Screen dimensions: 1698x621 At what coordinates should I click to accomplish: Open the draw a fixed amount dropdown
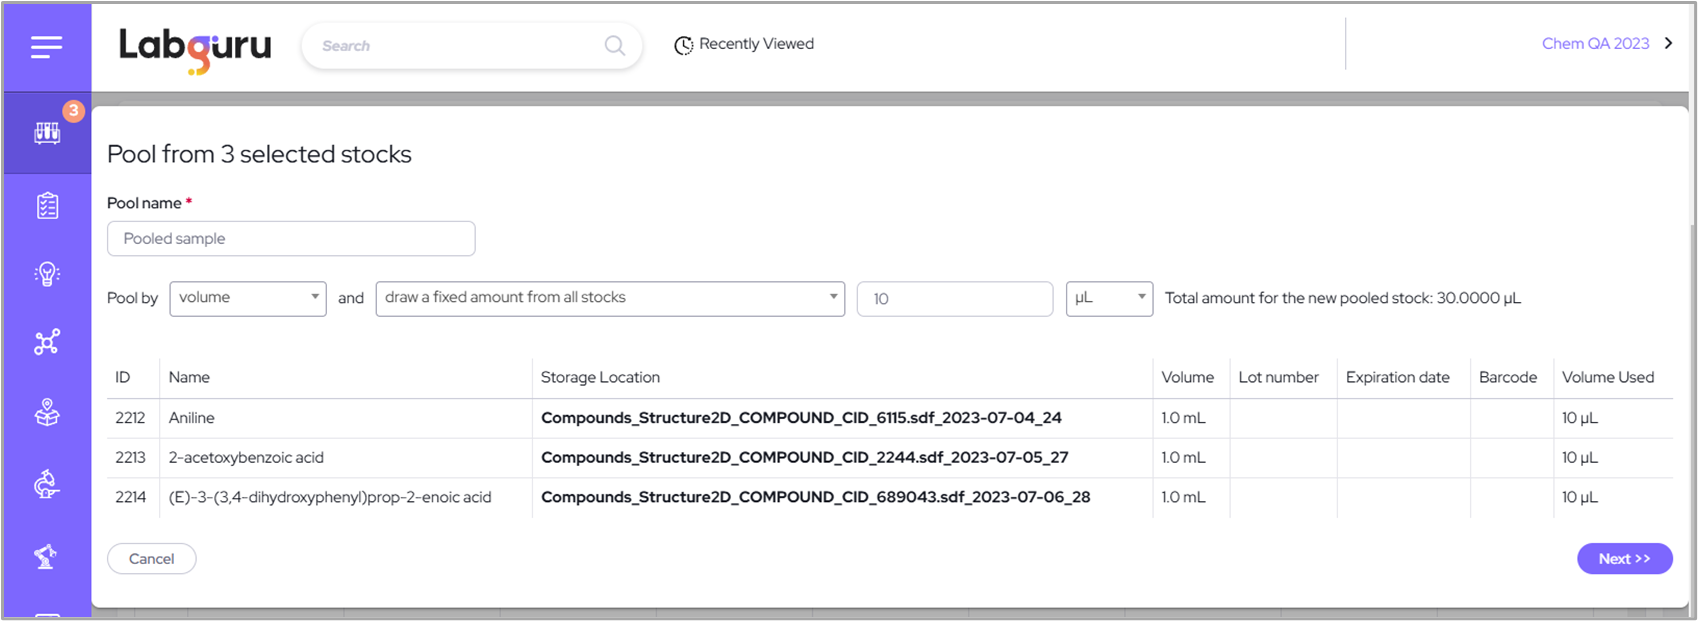[609, 298]
